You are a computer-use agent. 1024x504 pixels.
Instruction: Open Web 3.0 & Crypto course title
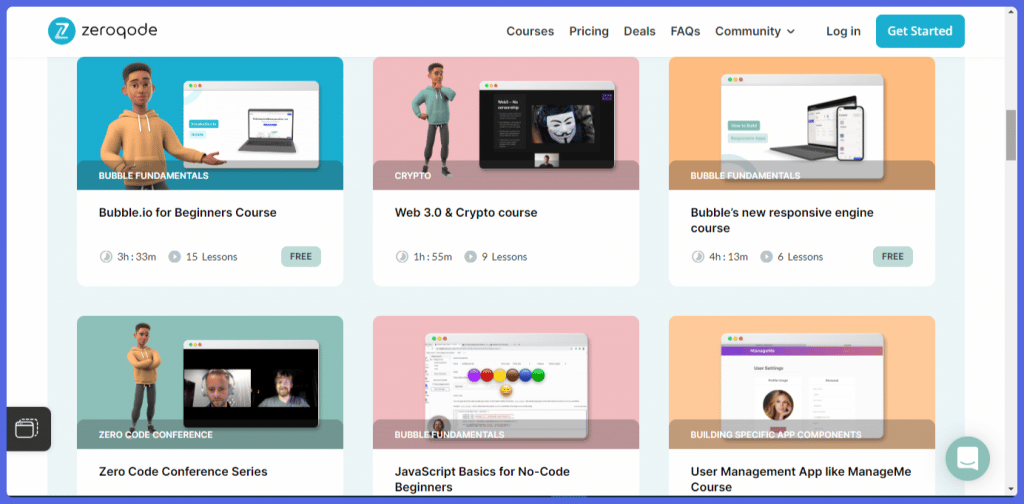point(466,212)
